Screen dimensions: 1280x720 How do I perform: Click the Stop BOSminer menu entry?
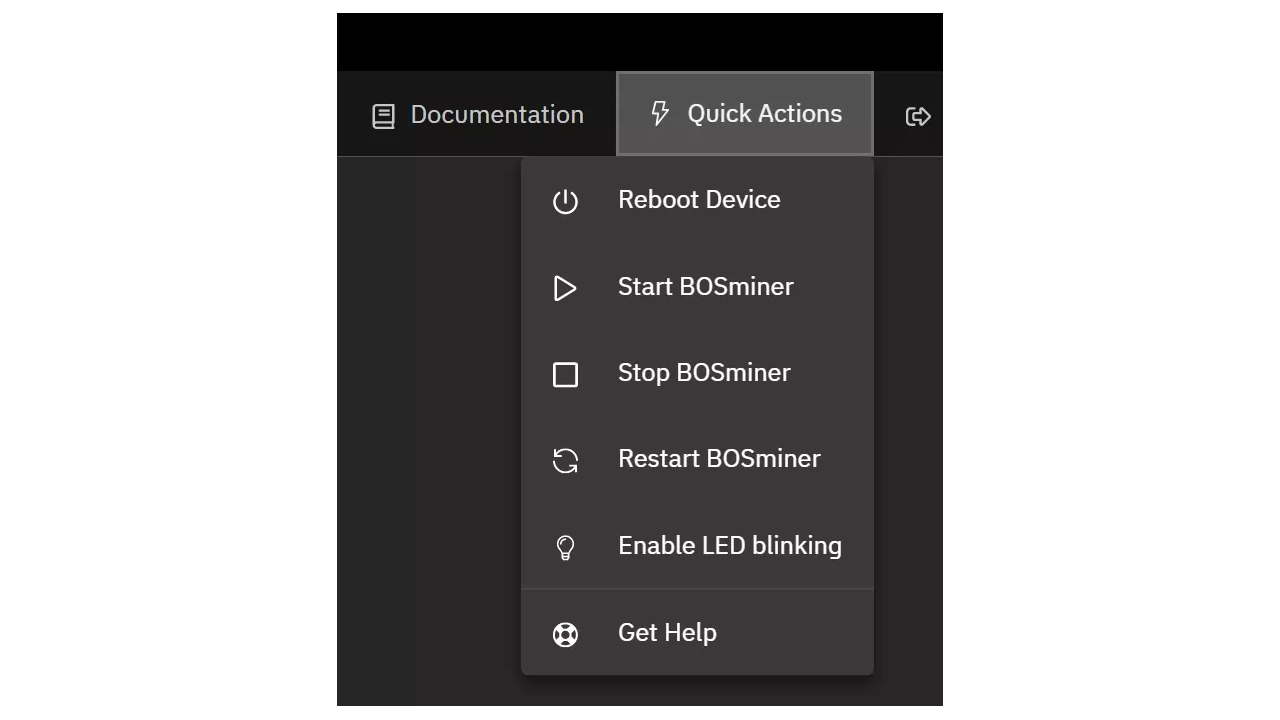[697, 373]
